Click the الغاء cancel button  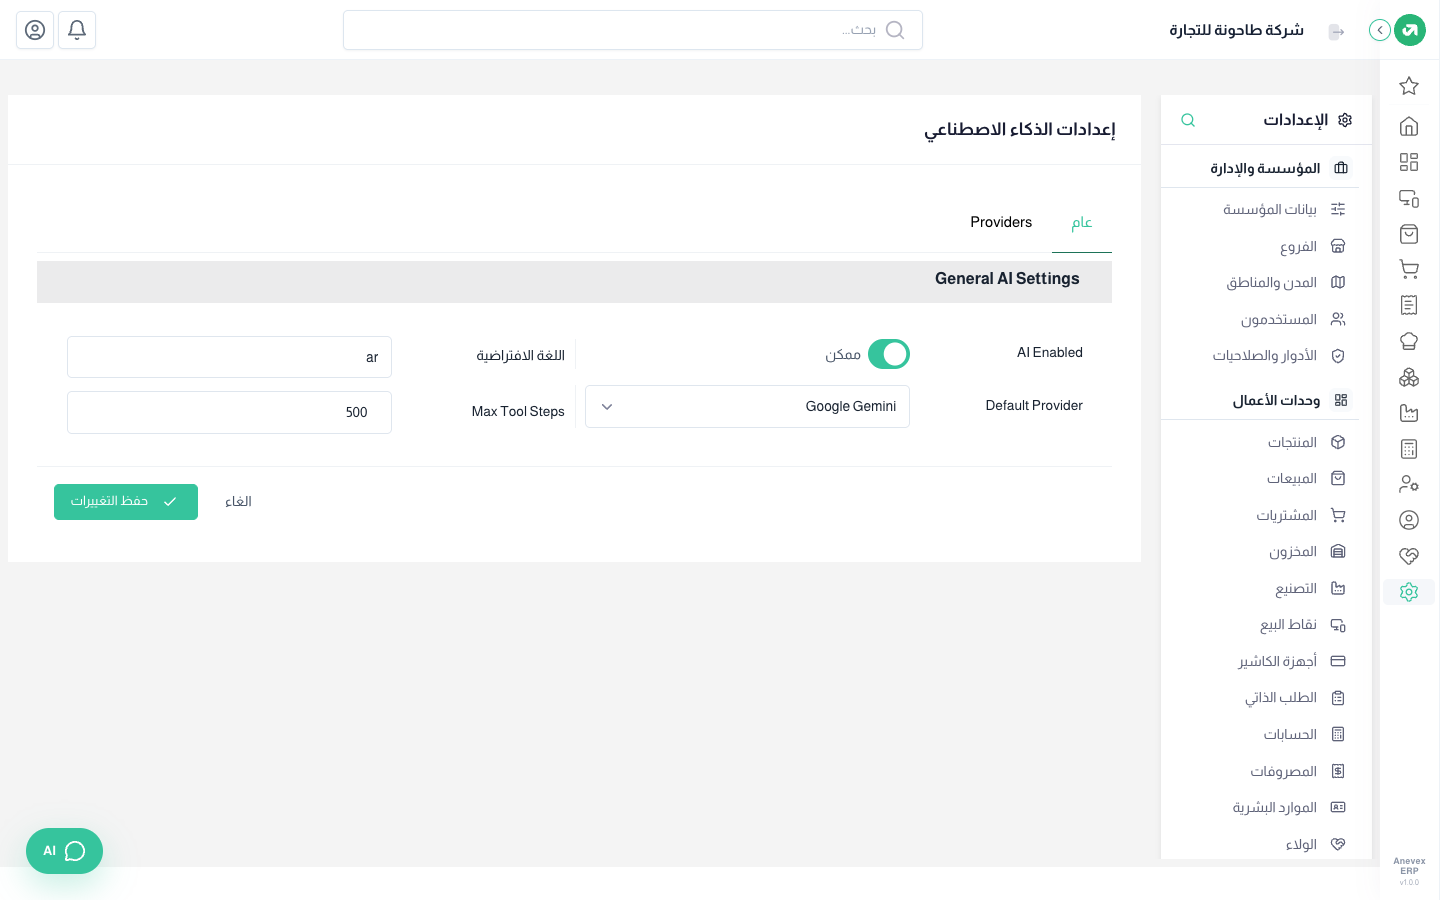point(238,502)
